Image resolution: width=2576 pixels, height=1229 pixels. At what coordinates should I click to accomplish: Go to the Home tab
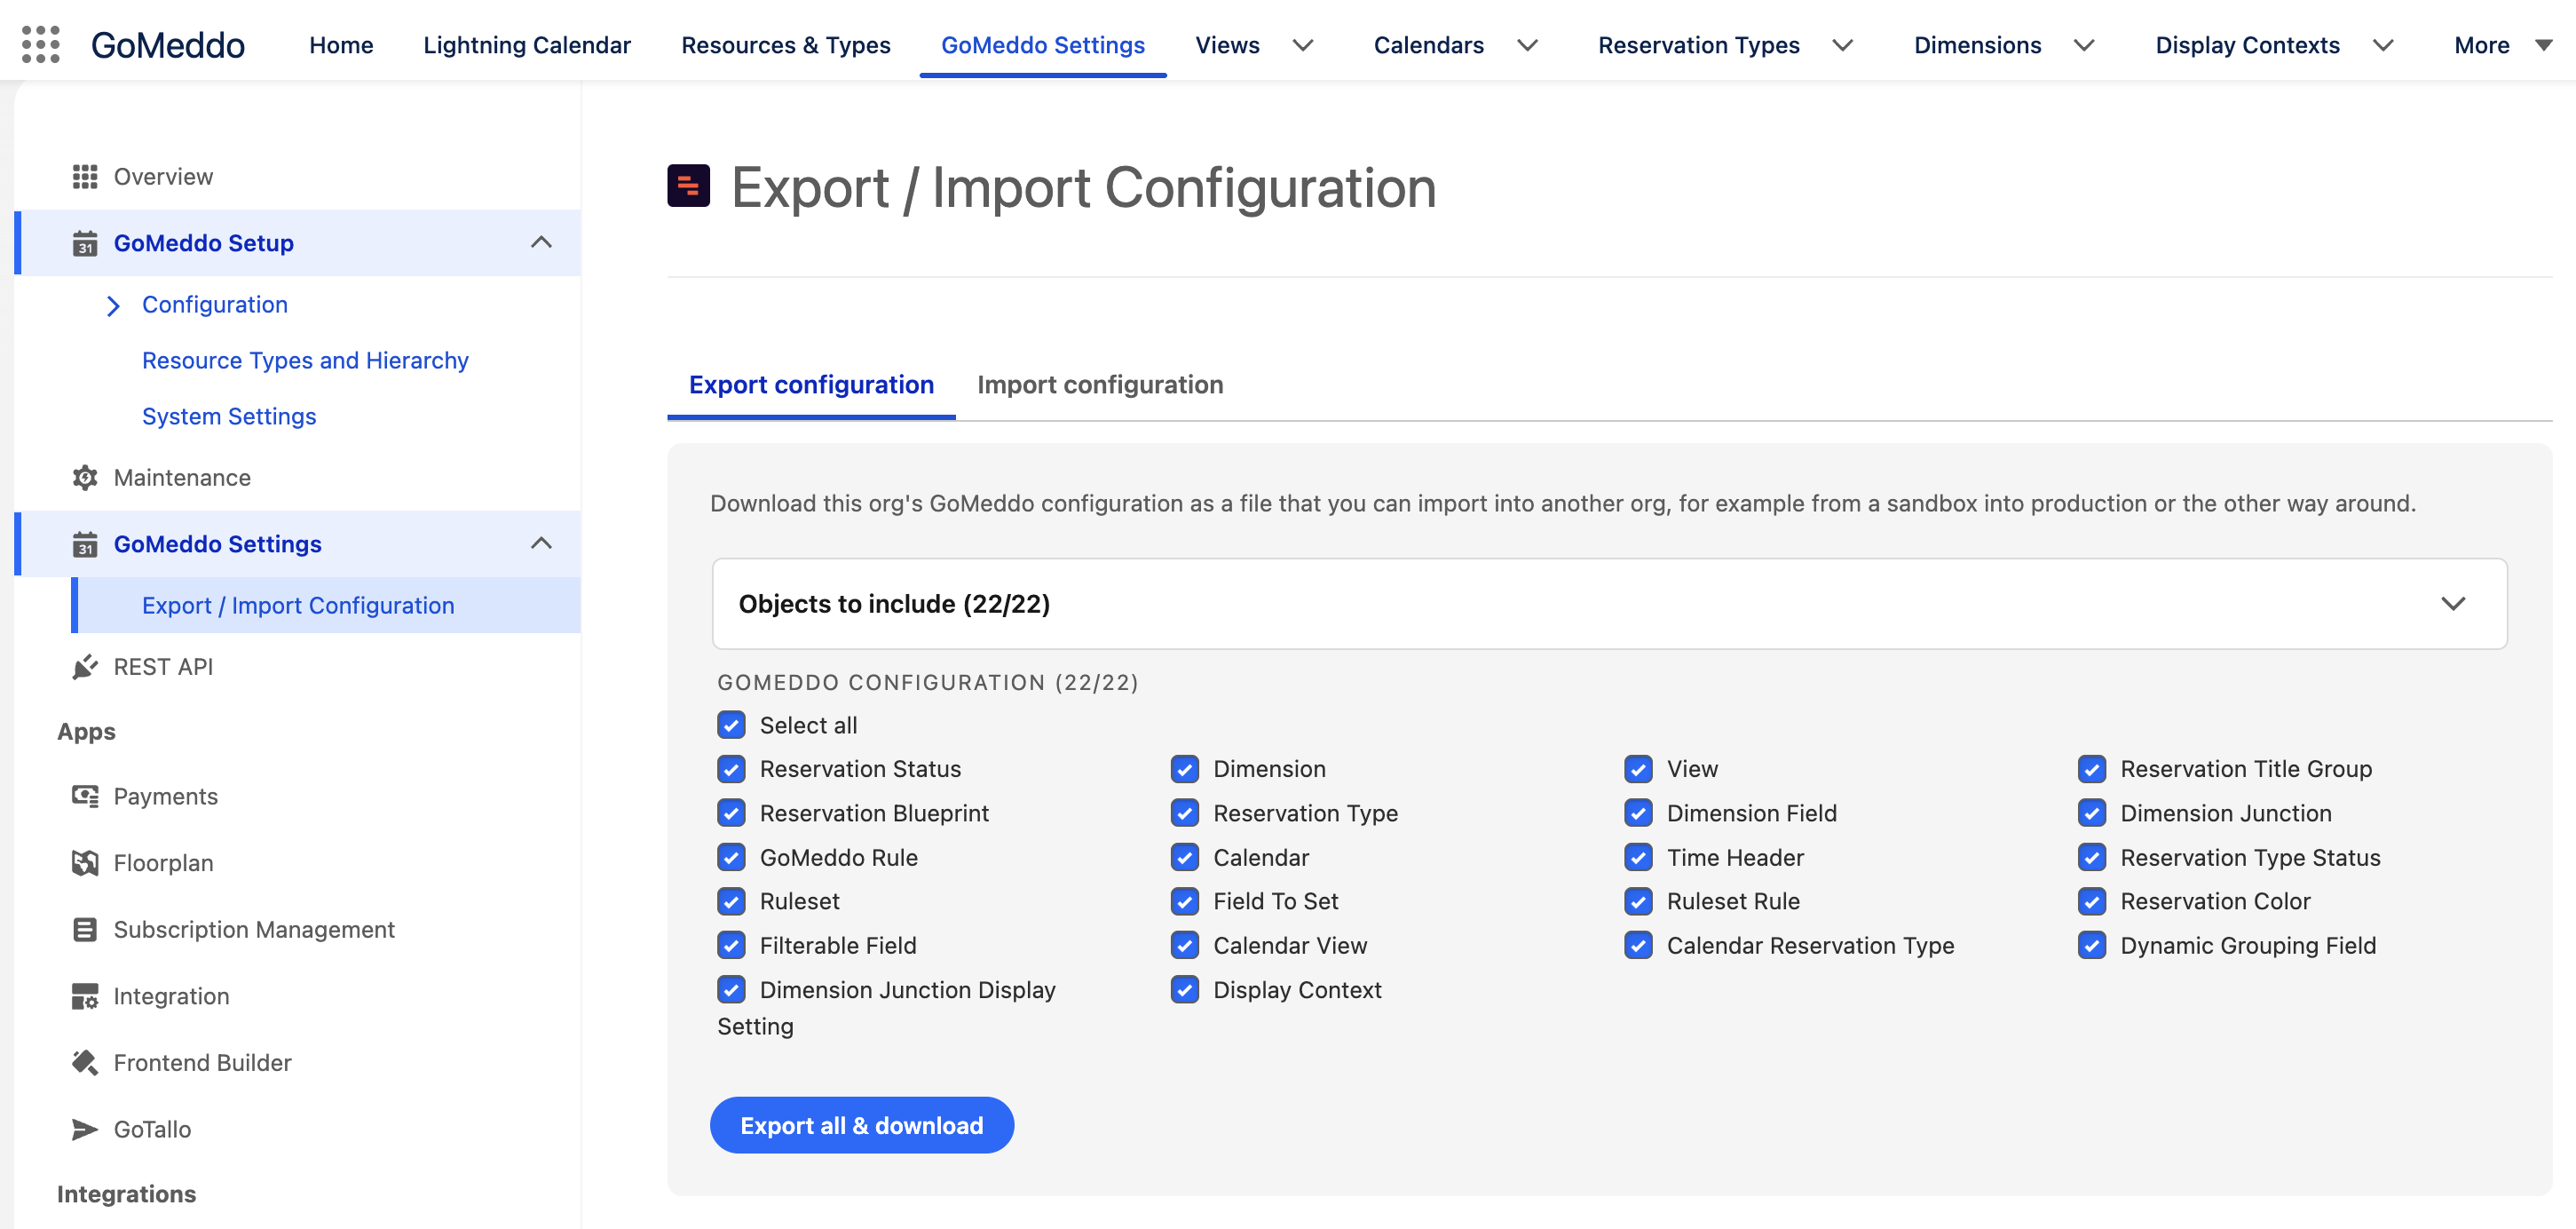[x=341, y=45]
